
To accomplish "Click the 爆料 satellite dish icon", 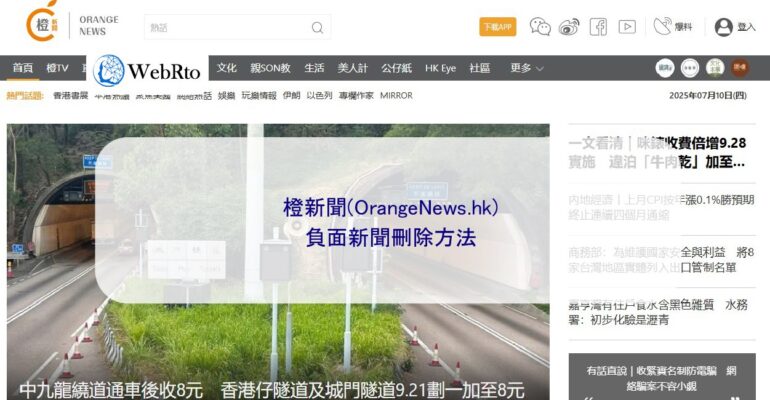I will [662, 27].
